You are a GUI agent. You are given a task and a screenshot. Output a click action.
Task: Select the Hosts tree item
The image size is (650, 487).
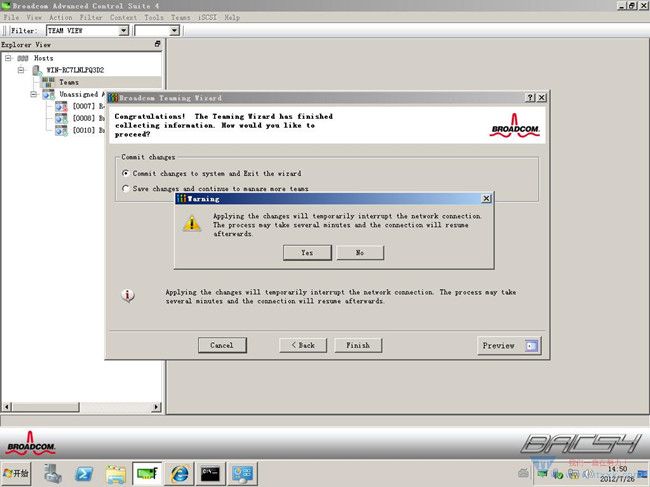[x=44, y=58]
